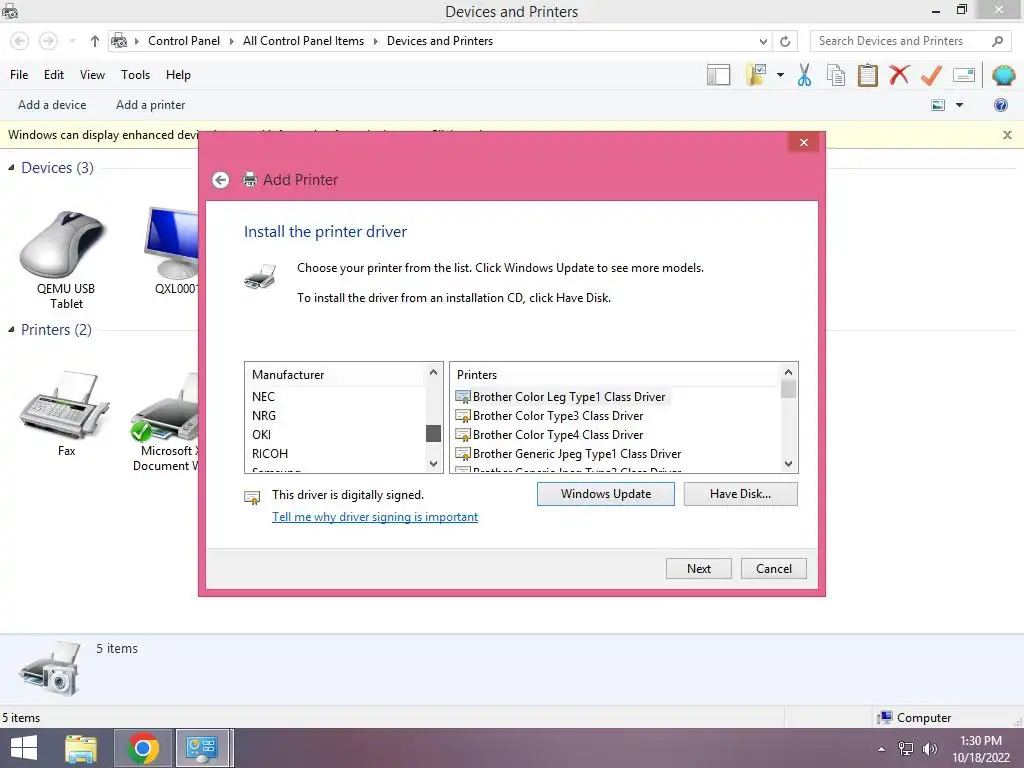Open the Edit menu
The height and width of the screenshot is (768, 1024).
[x=54, y=75]
